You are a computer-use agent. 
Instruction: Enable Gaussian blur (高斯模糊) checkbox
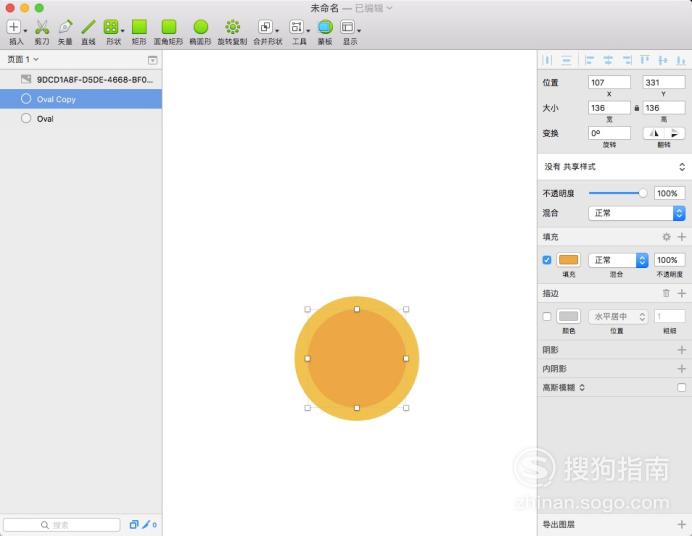[x=682, y=387]
